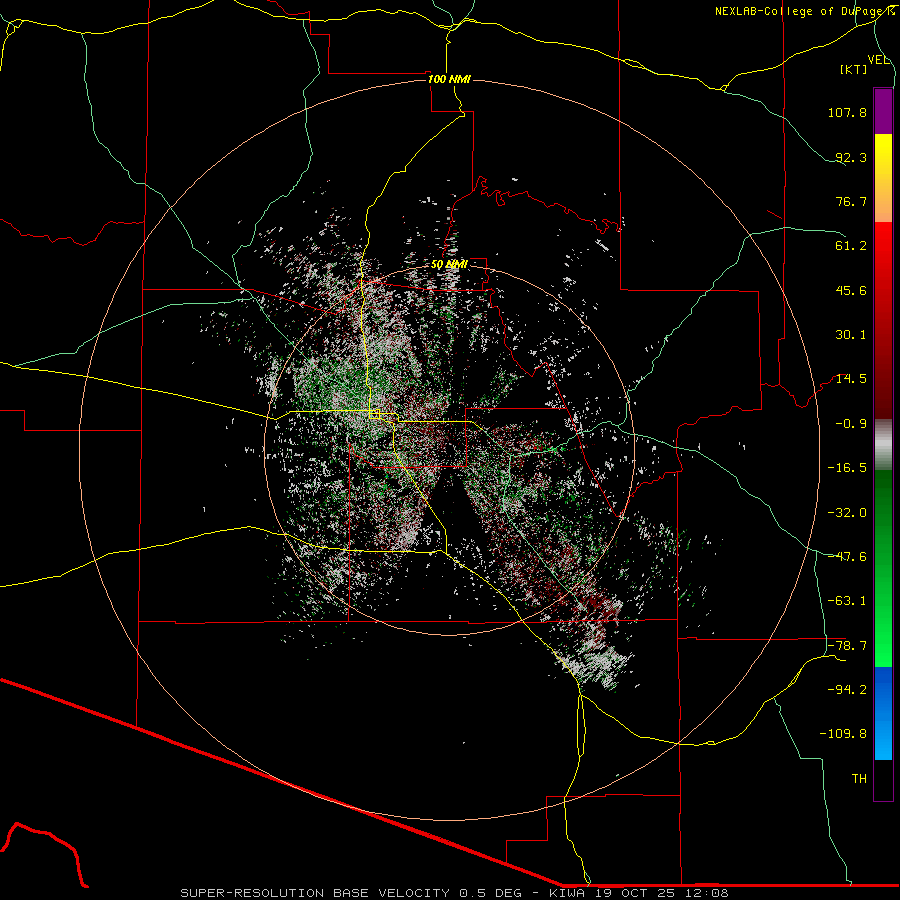This screenshot has height=900, width=900.
Task: Click the [KT] units label
Action: click(x=854, y=69)
